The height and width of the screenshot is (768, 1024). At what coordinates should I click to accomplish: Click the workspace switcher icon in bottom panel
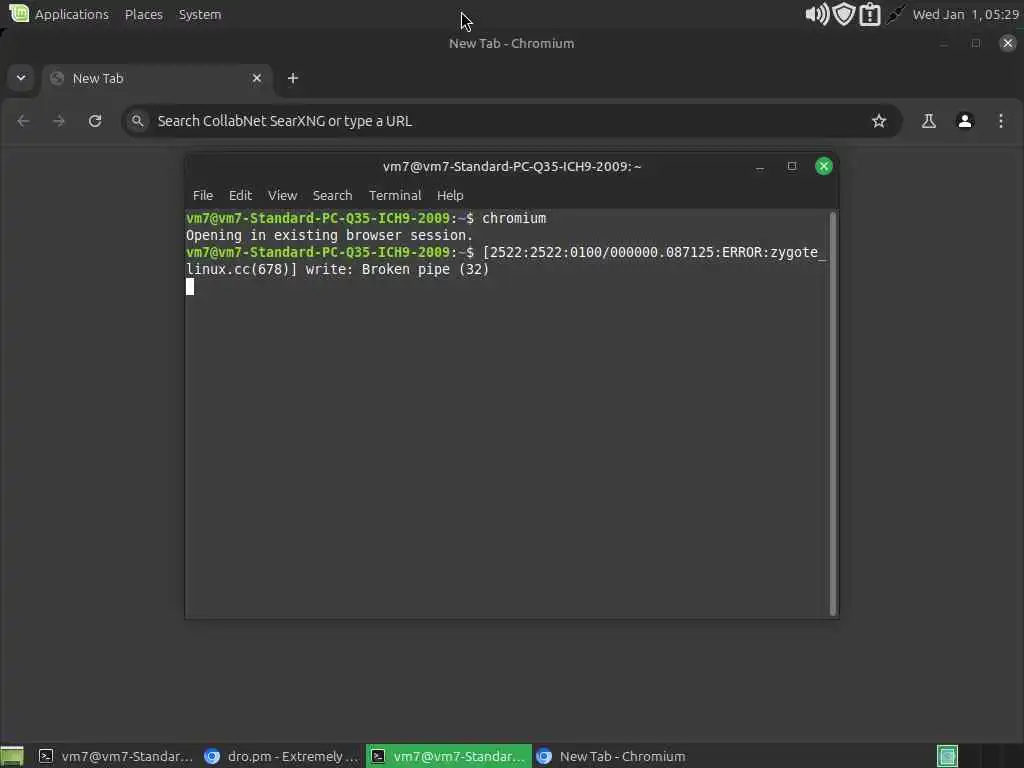(x=947, y=756)
